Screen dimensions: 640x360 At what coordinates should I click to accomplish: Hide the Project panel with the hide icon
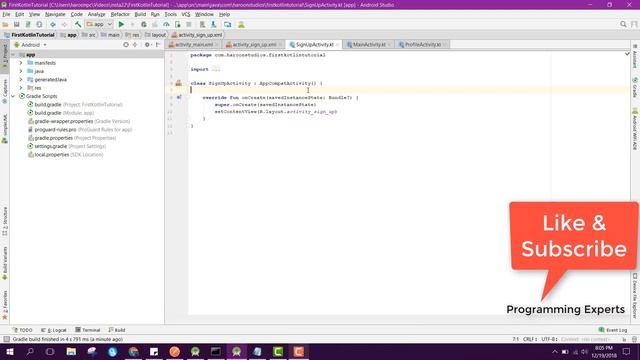(158, 44)
